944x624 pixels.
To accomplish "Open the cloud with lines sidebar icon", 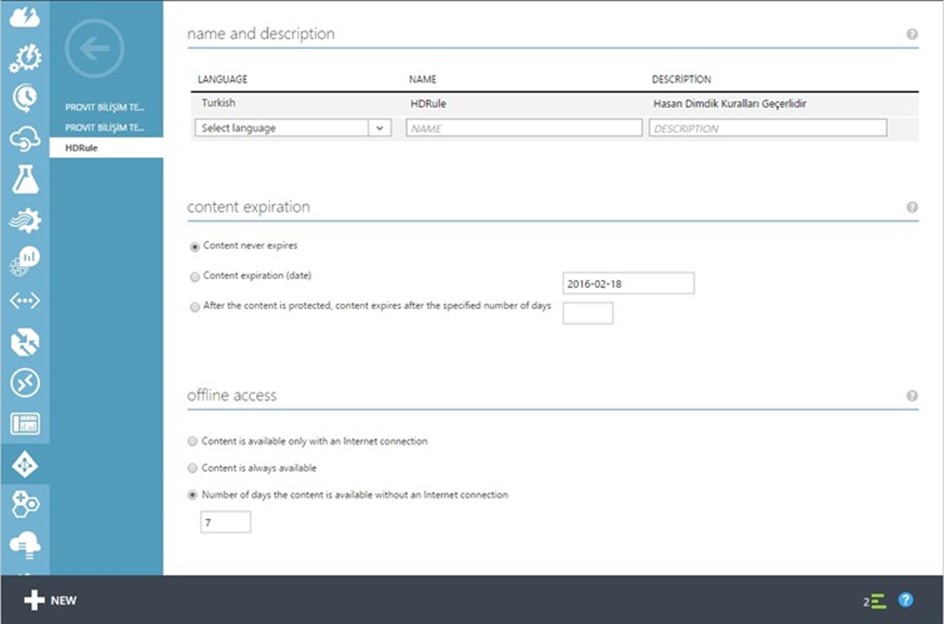I will [25, 544].
